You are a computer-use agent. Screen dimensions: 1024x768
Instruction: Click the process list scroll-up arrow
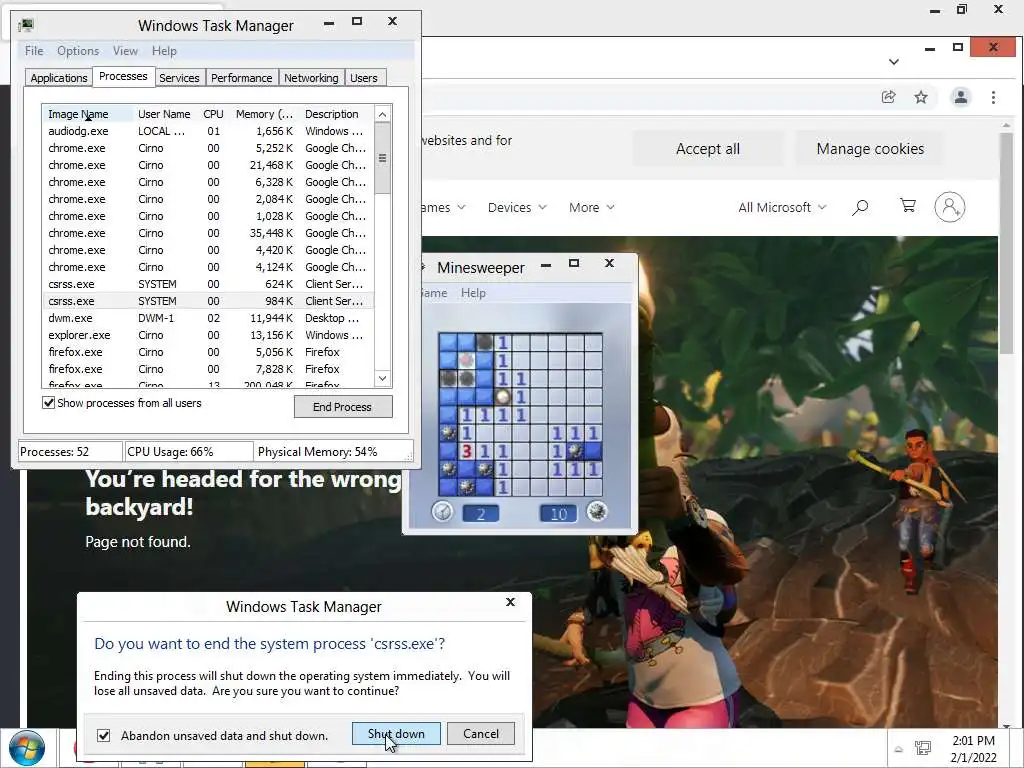pyautogui.click(x=383, y=114)
